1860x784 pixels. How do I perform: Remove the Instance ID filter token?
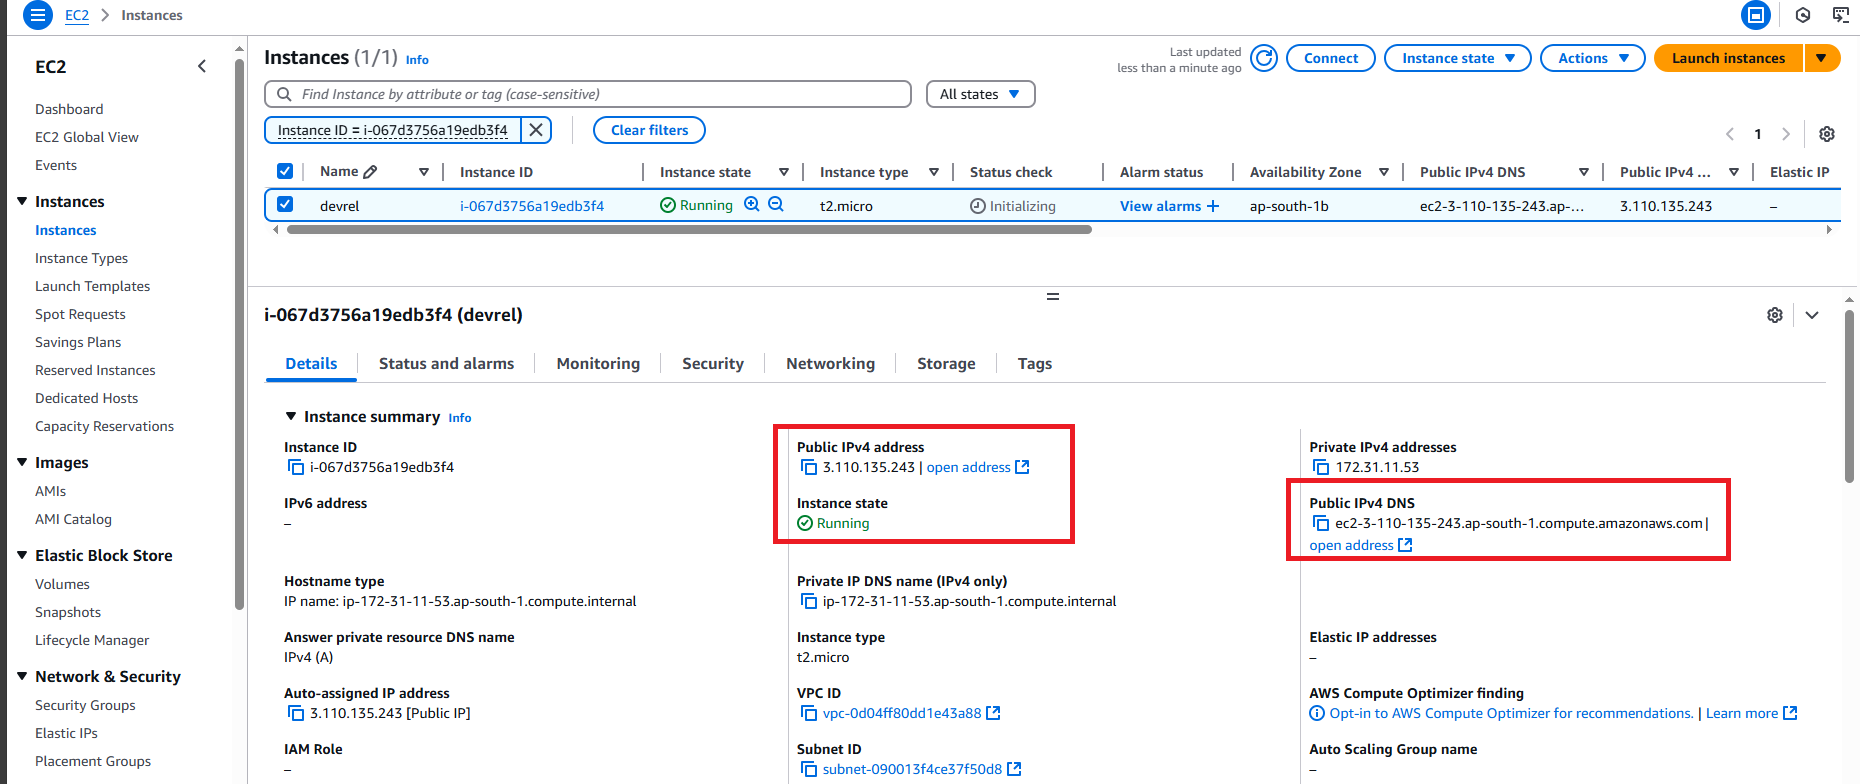[x=536, y=130]
